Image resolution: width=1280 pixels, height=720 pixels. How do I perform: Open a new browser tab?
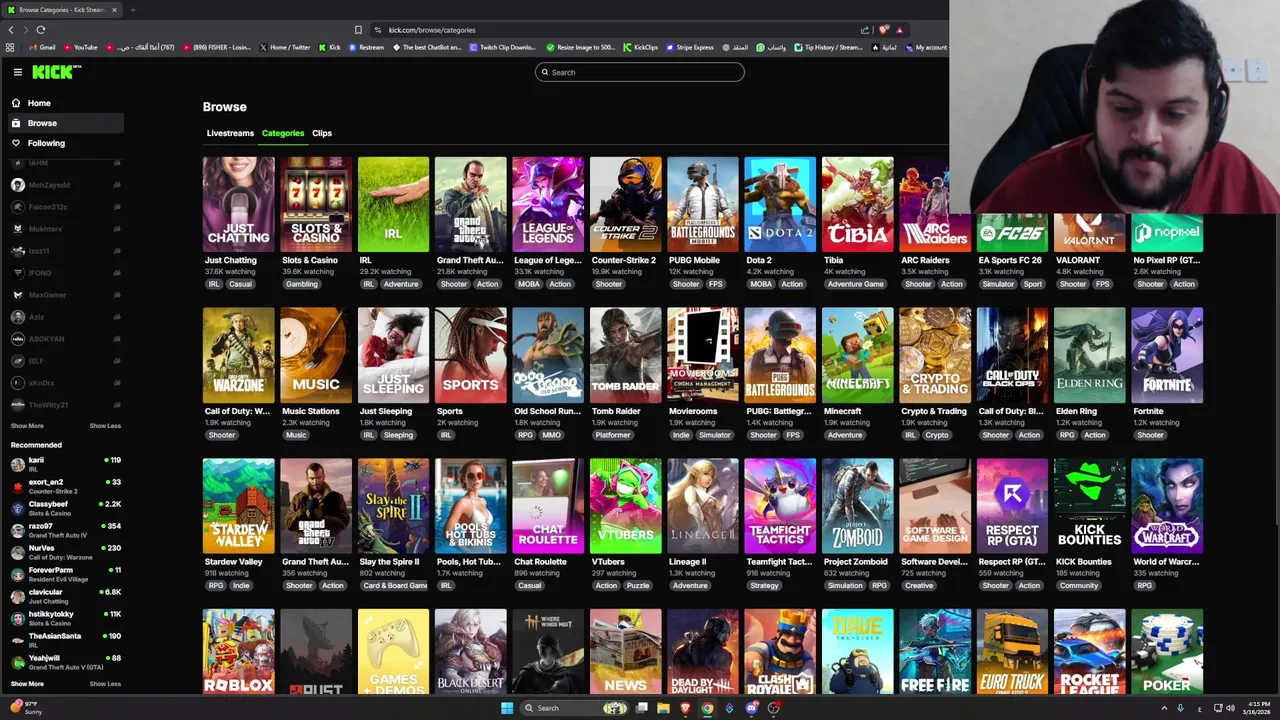[x=132, y=10]
